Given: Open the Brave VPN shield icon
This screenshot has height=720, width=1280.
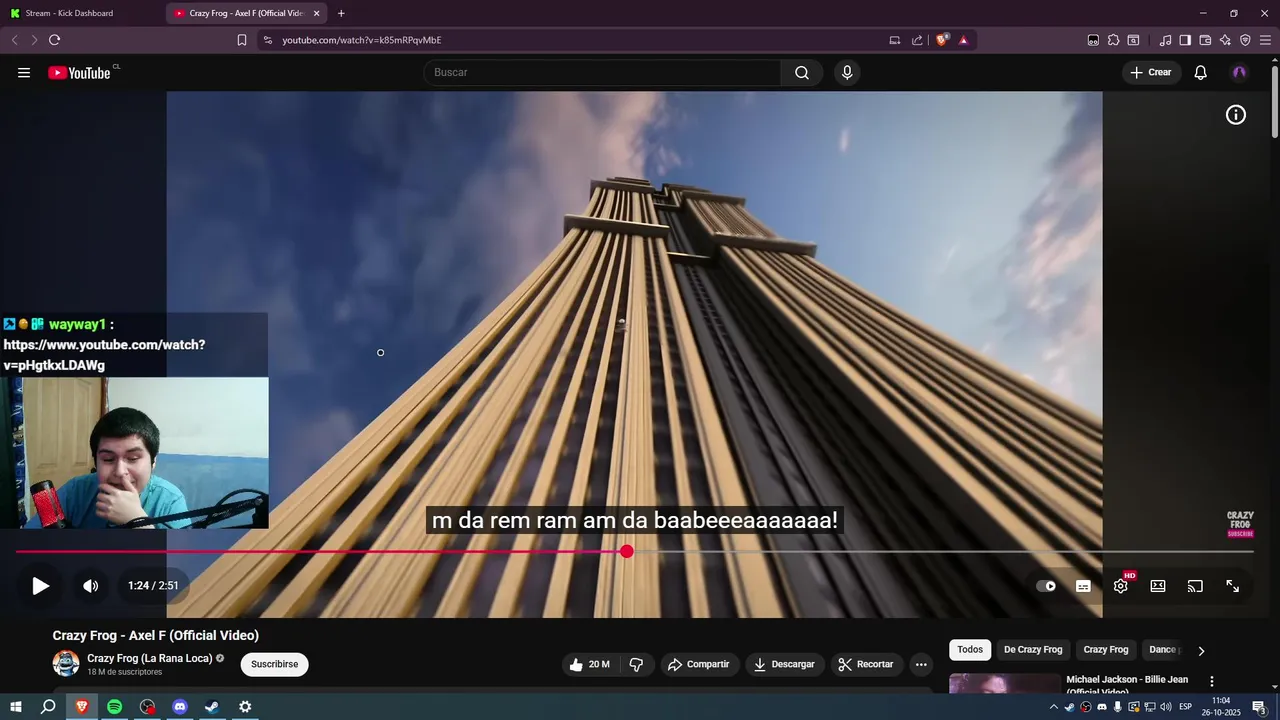Looking at the screenshot, I should [x=1245, y=40].
